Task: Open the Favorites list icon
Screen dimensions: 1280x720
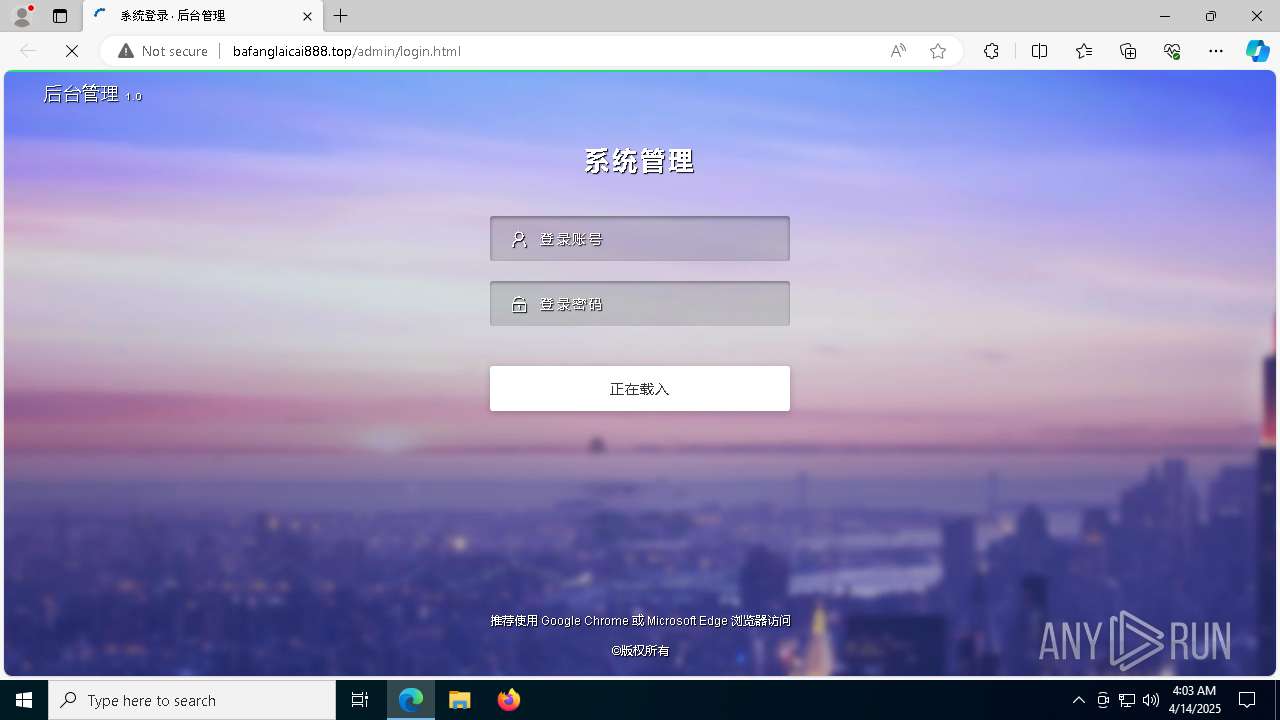Action: click(x=1084, y=51)
